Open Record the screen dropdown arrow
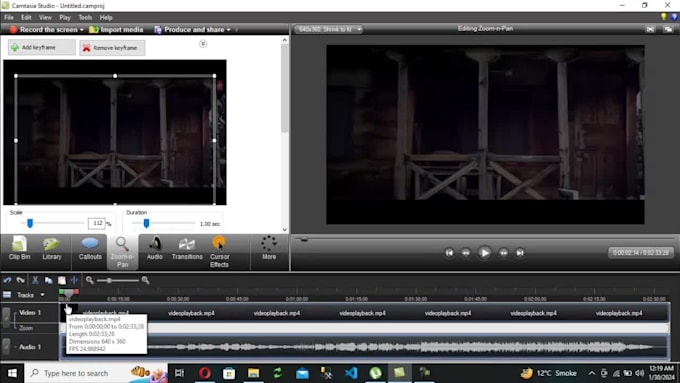680x383 pixels. (82, 29)
